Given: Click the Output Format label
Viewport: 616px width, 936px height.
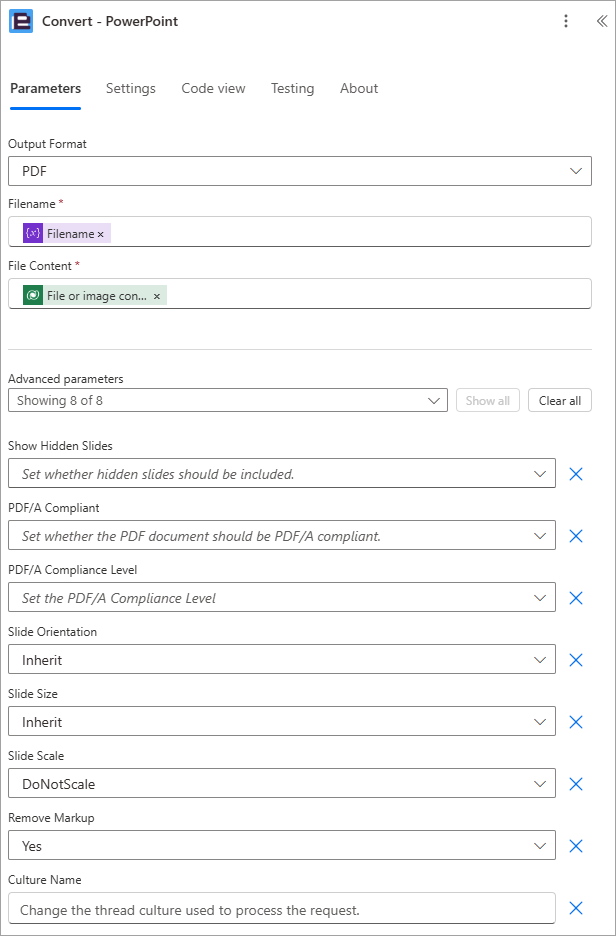Looking at the screenshot, I should (47, 144).
